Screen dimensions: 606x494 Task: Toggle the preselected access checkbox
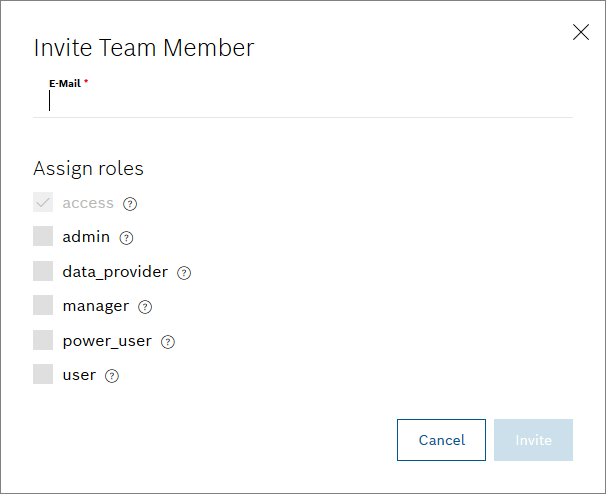[x=43, y=203]
